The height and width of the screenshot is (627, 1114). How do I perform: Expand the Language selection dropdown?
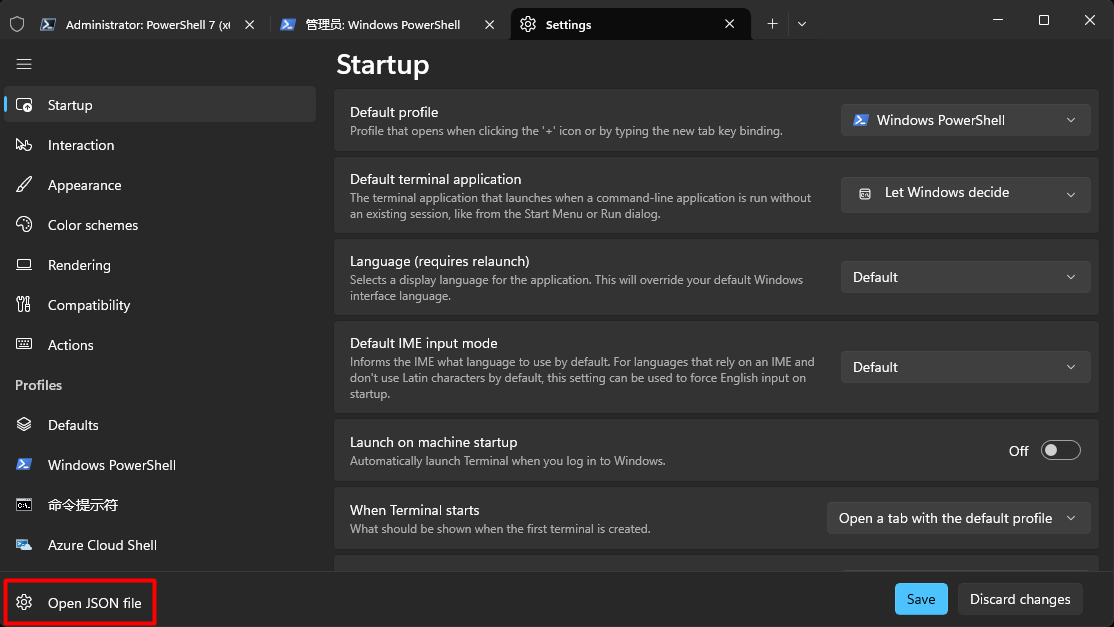(x=966, y=277)
